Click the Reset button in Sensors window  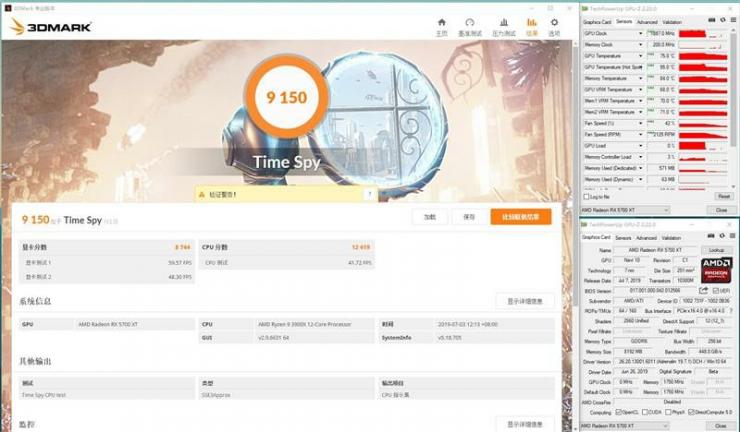coord(723,196)
